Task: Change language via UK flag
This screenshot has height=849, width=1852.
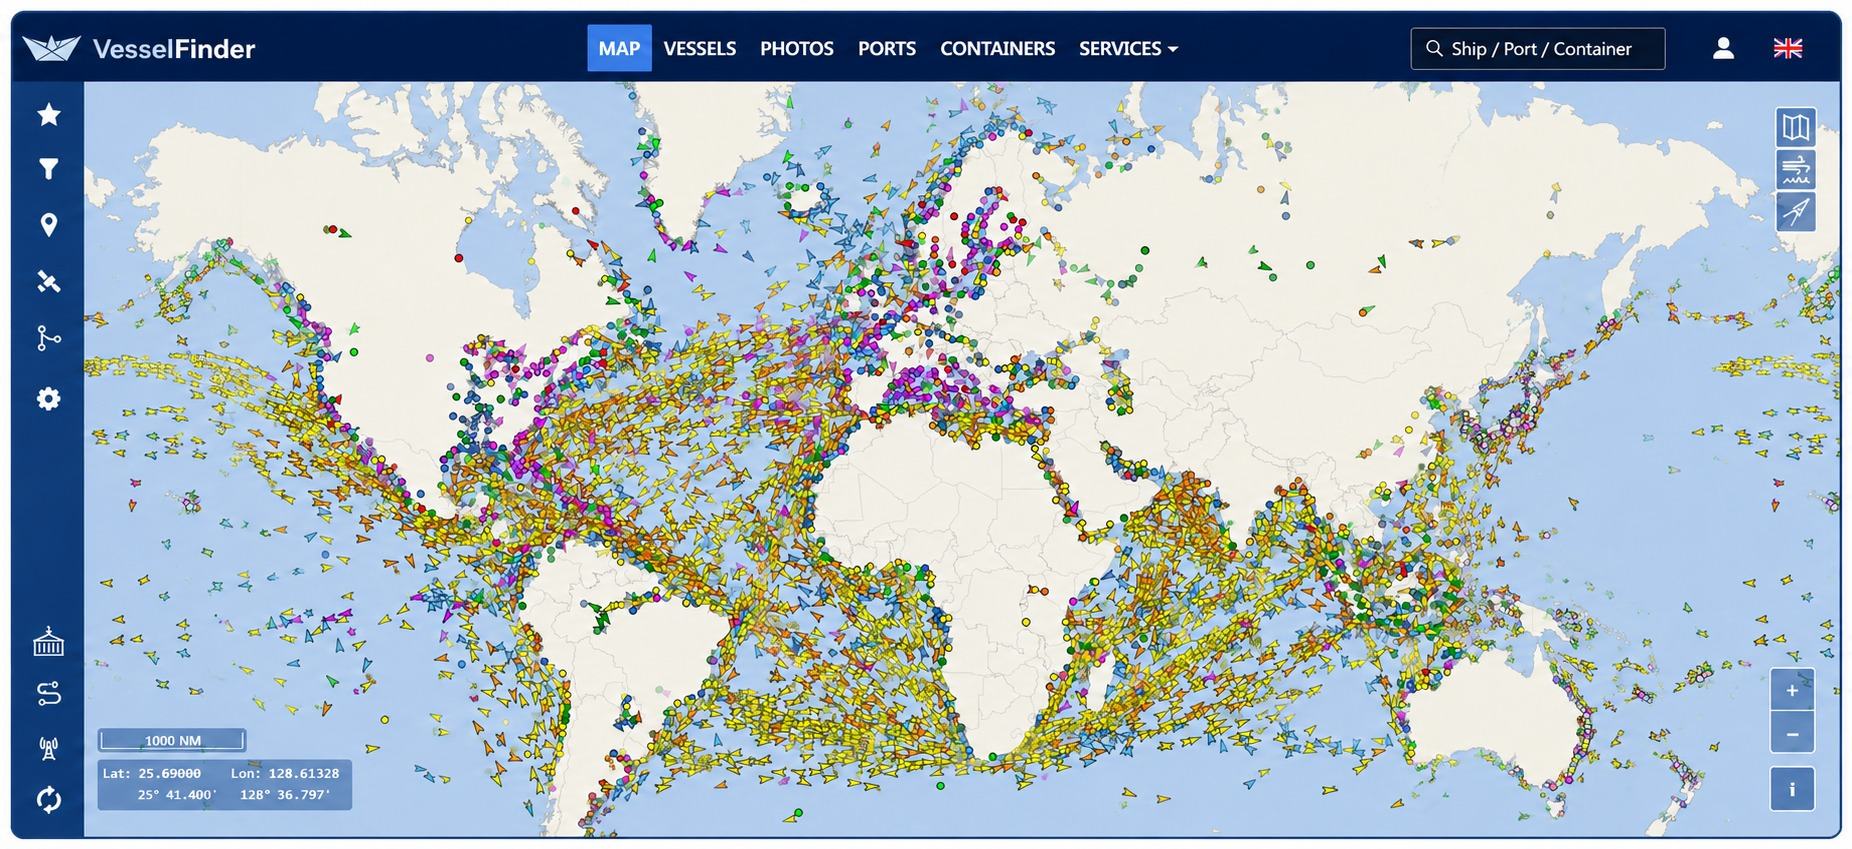Action: [1788, 48]
